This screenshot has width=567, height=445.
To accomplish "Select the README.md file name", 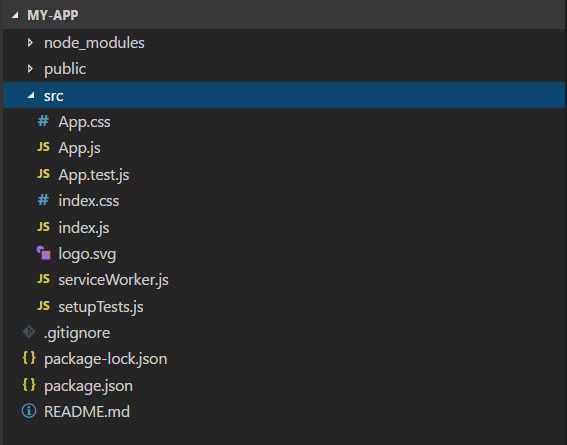I will 87,412.
